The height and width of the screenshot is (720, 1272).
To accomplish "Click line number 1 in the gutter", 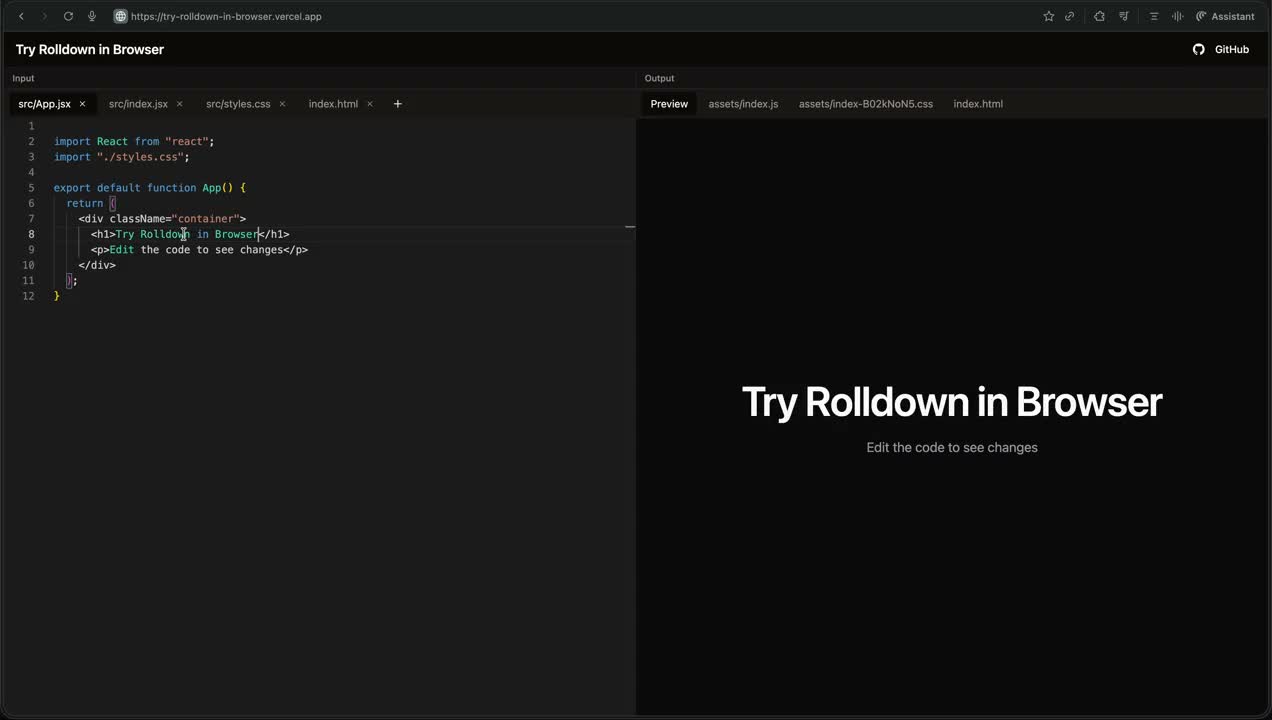I will click(31, 126).
